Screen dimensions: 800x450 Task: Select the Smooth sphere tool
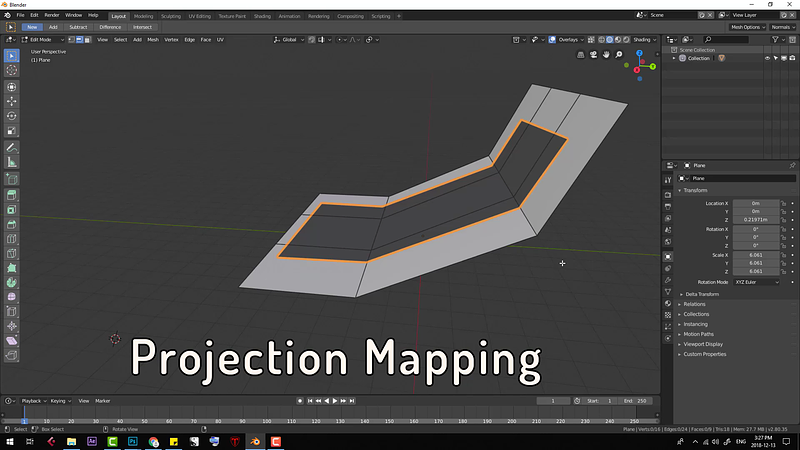[12, 297]
